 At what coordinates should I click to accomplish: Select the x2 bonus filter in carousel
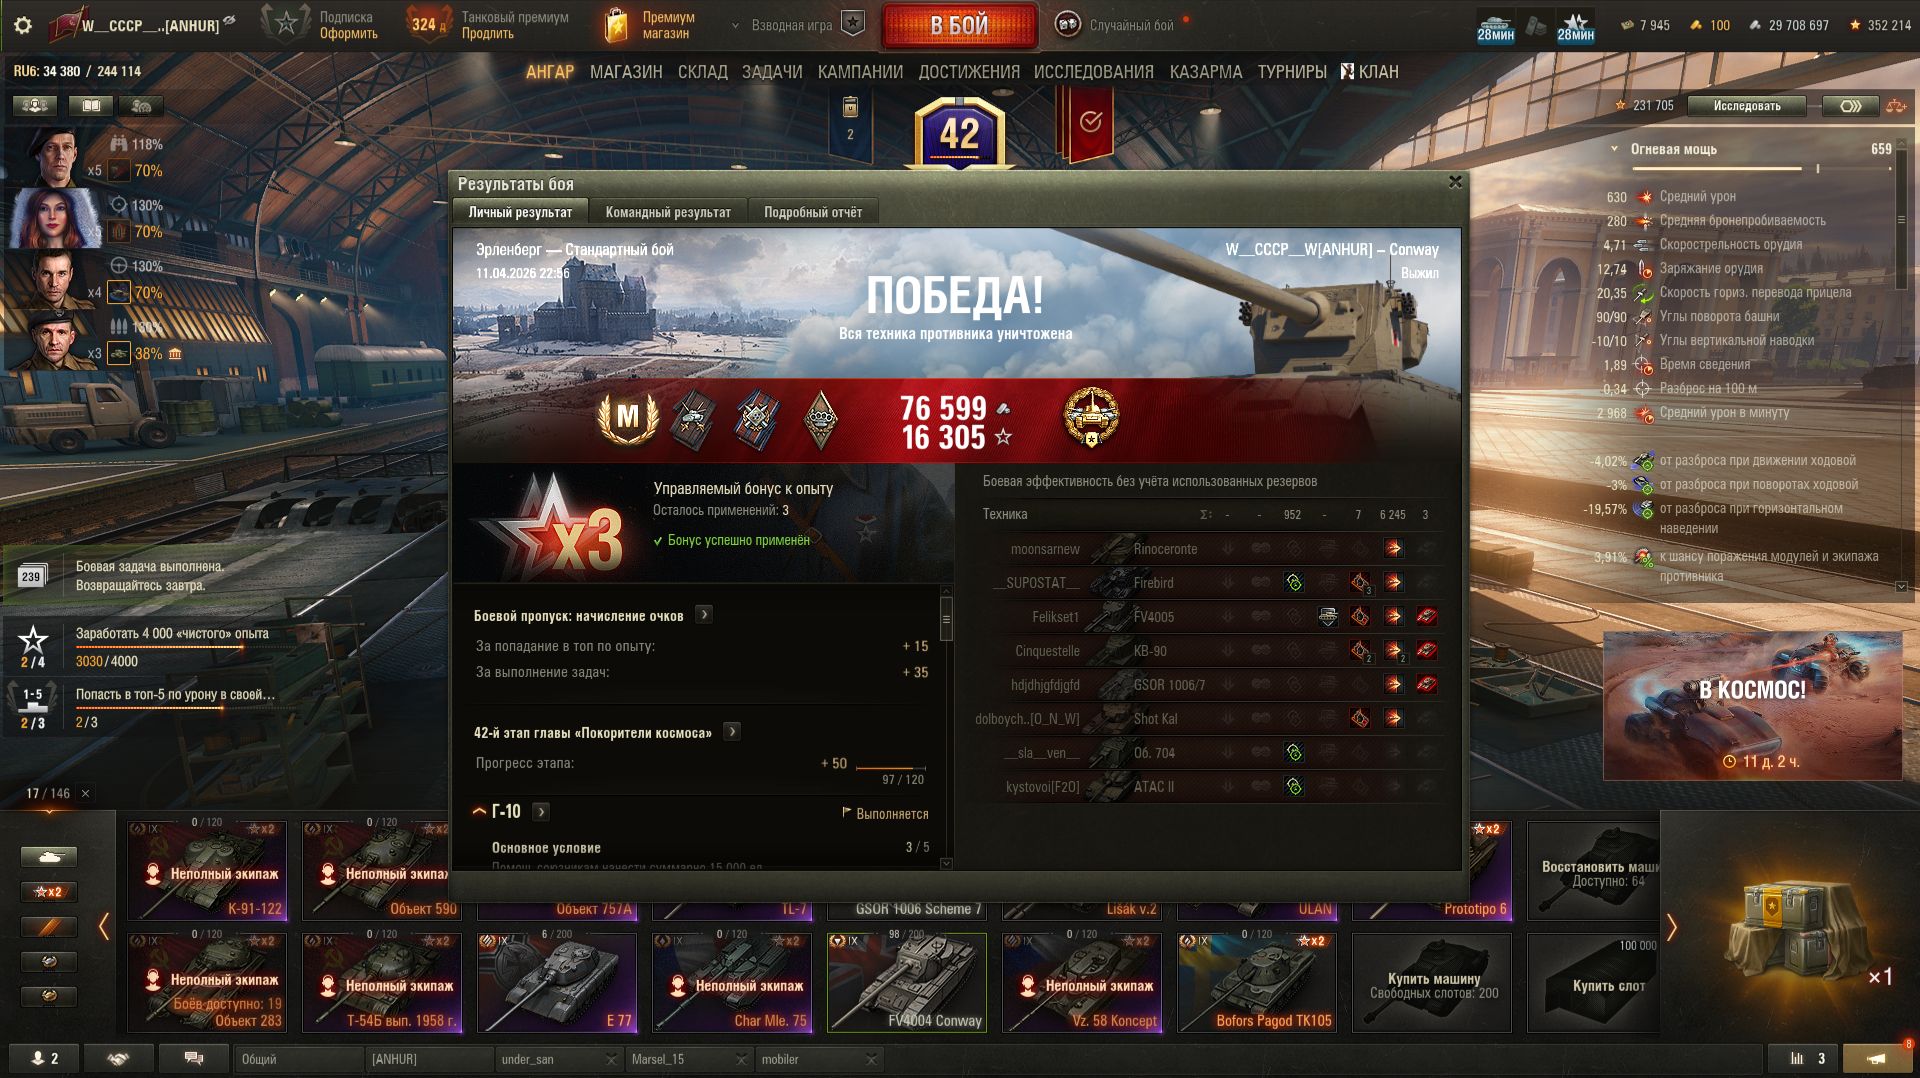(x=49, y=891)
